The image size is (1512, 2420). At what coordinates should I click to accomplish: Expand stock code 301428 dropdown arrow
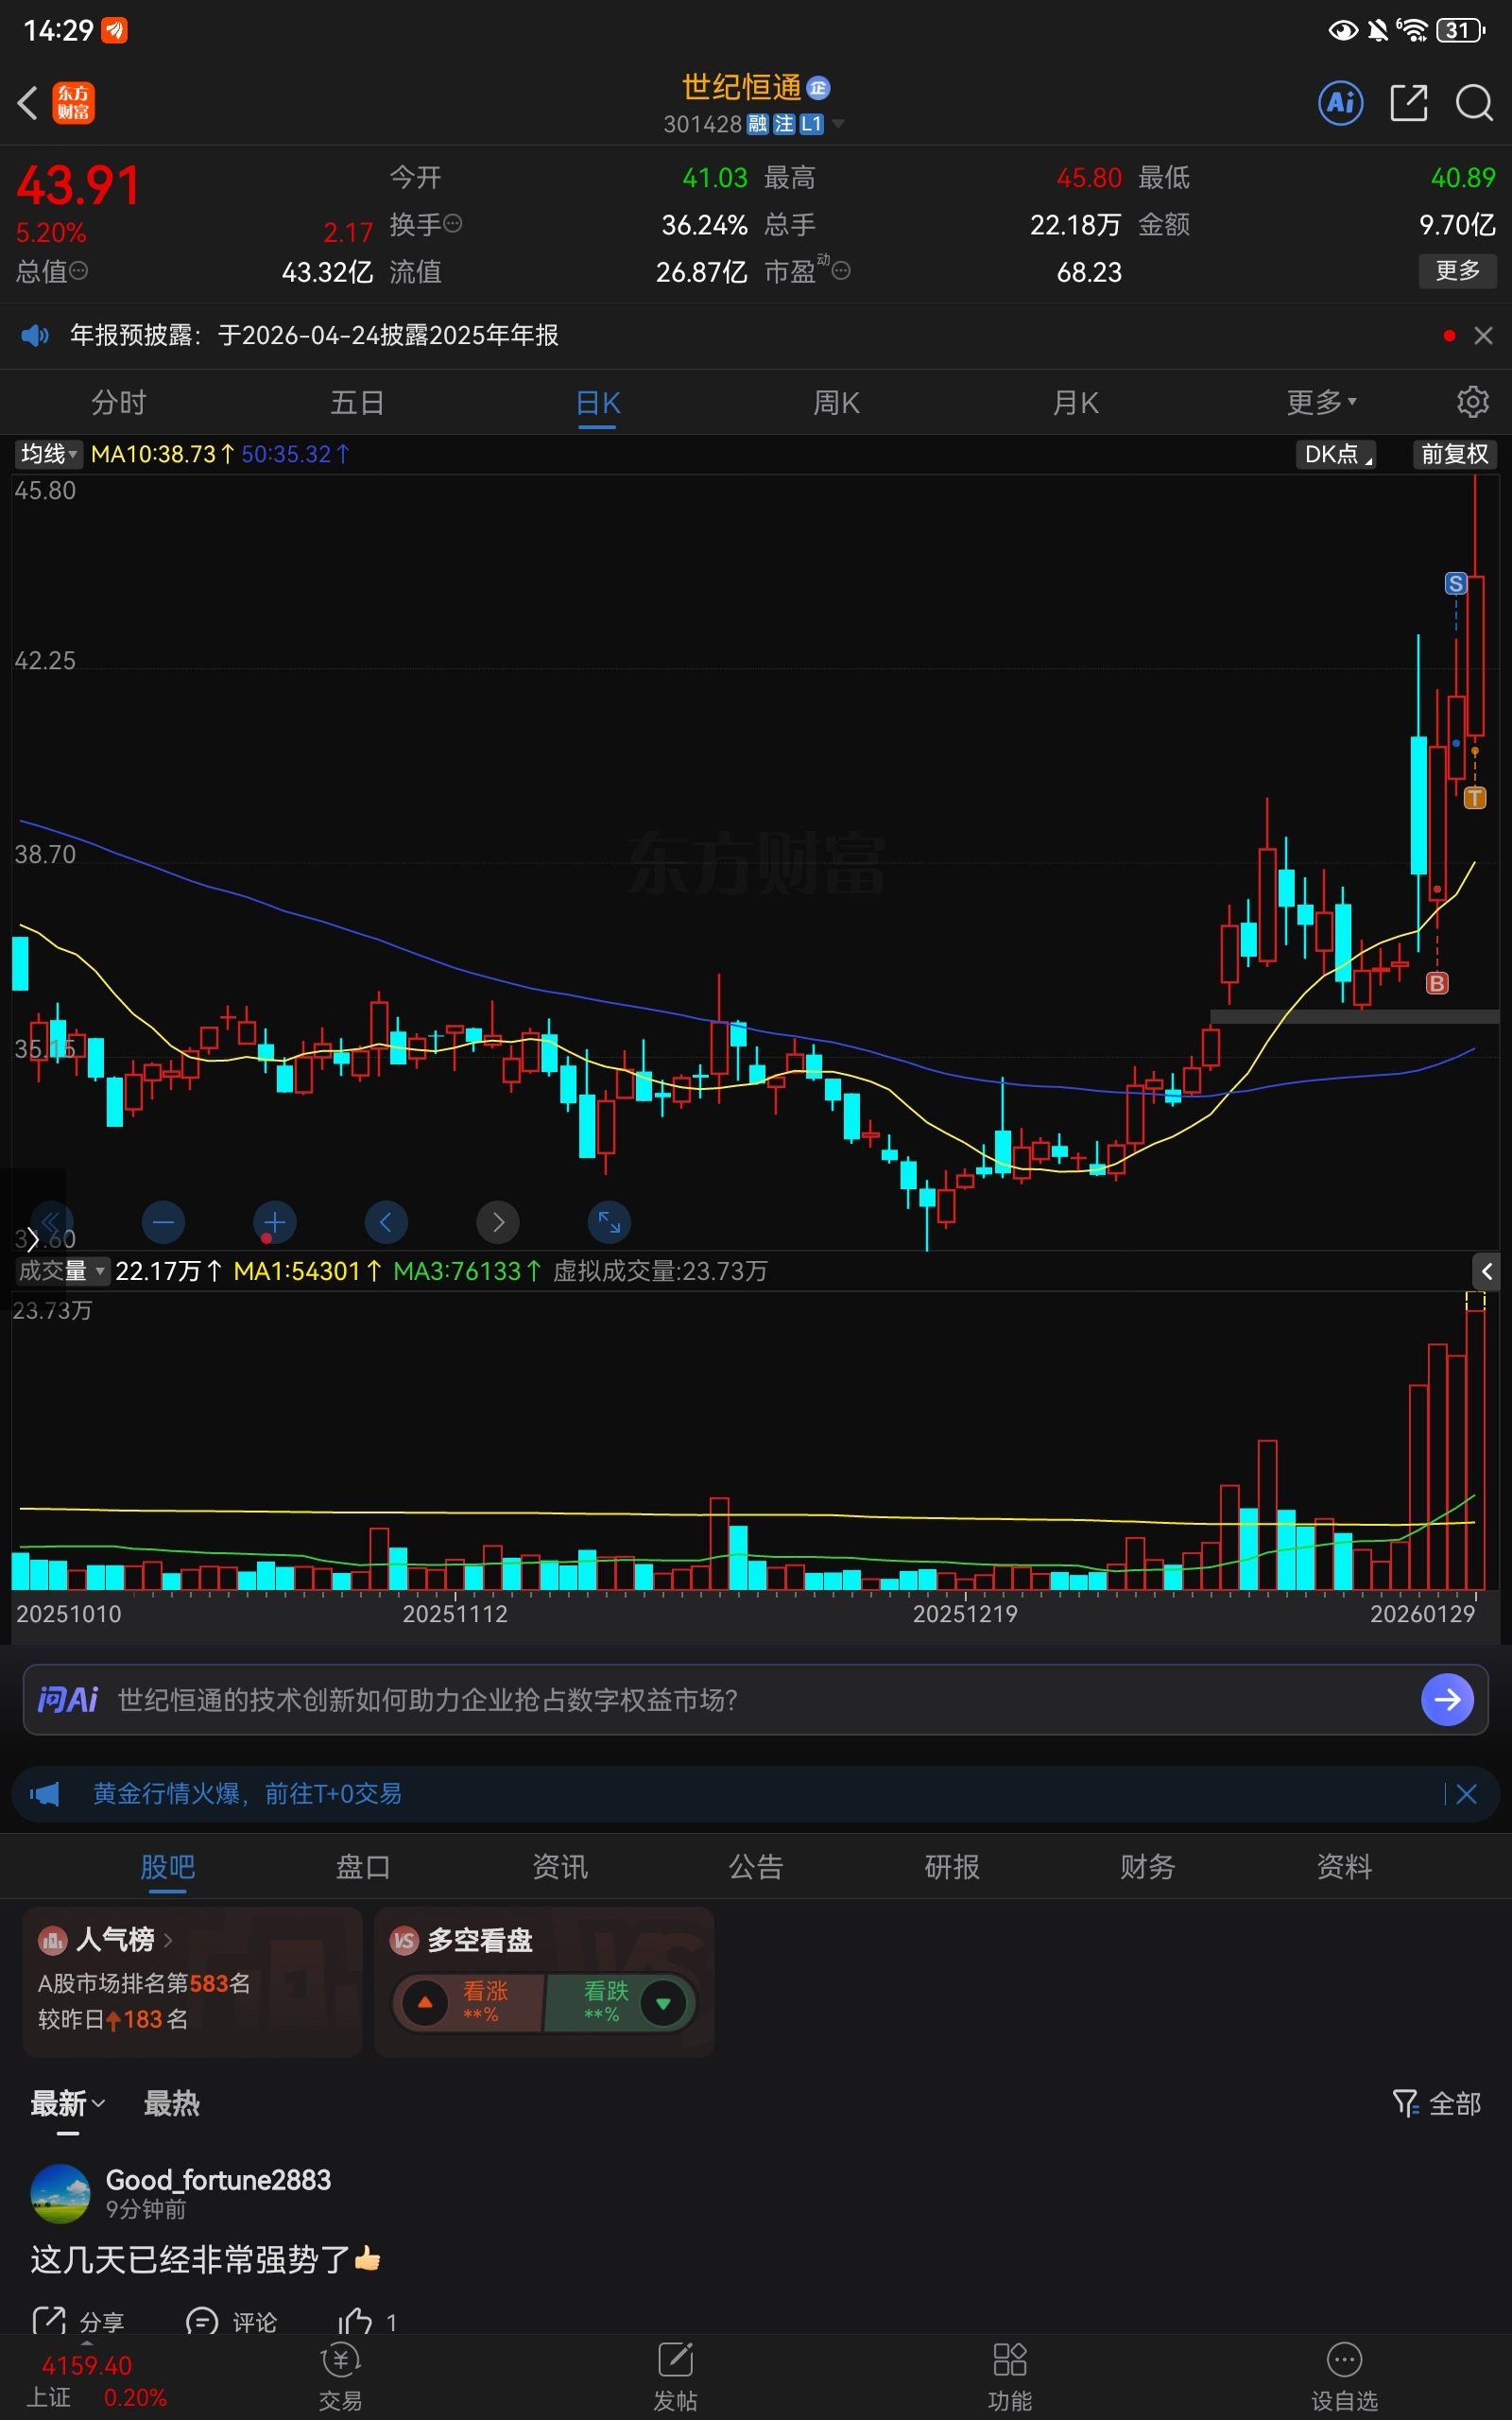point(838,124)
